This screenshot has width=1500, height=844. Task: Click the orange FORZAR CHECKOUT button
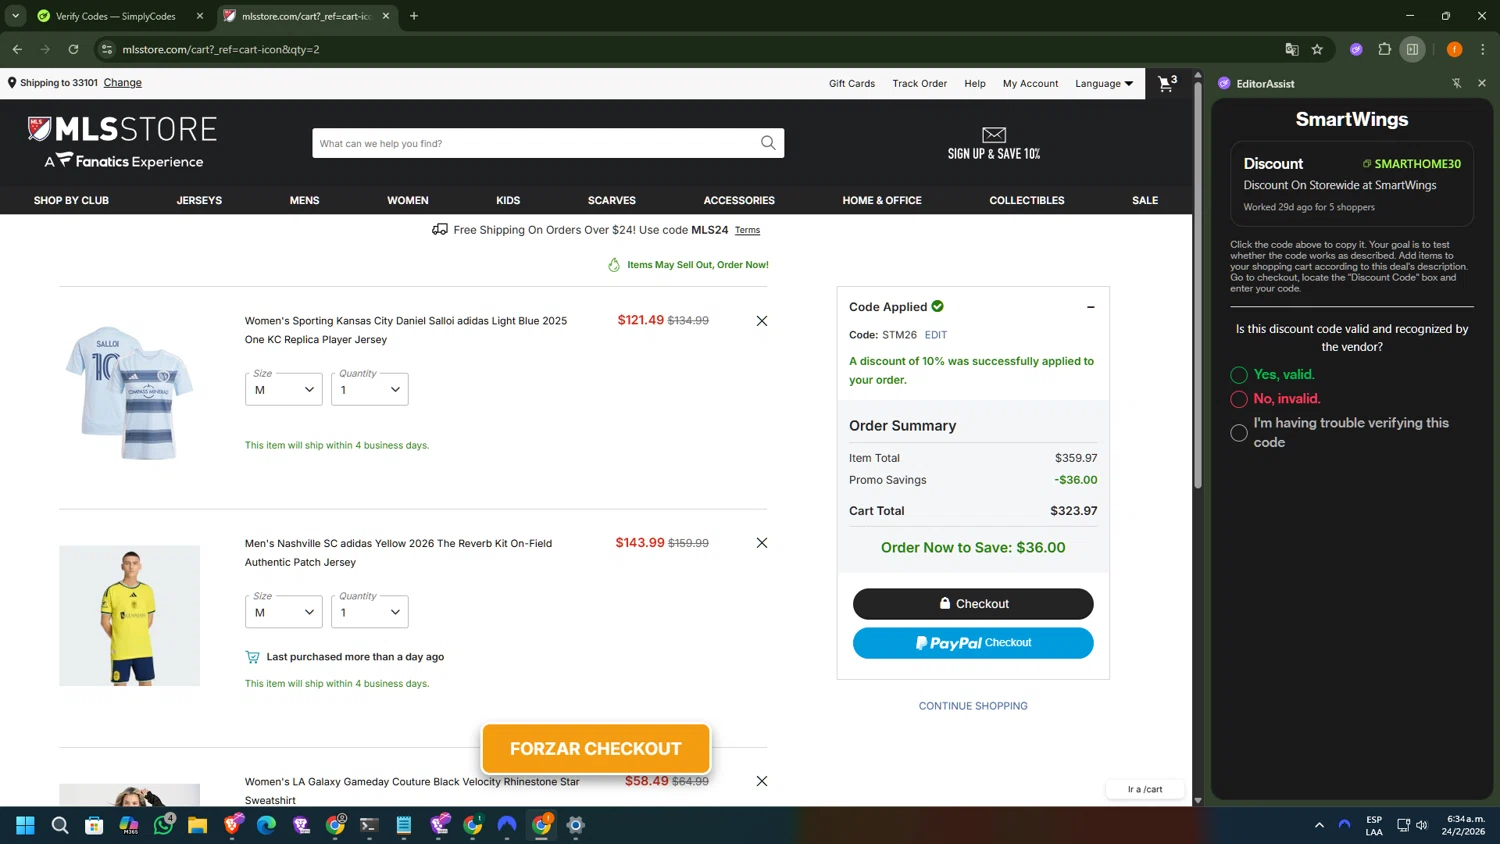pos(596,749)
